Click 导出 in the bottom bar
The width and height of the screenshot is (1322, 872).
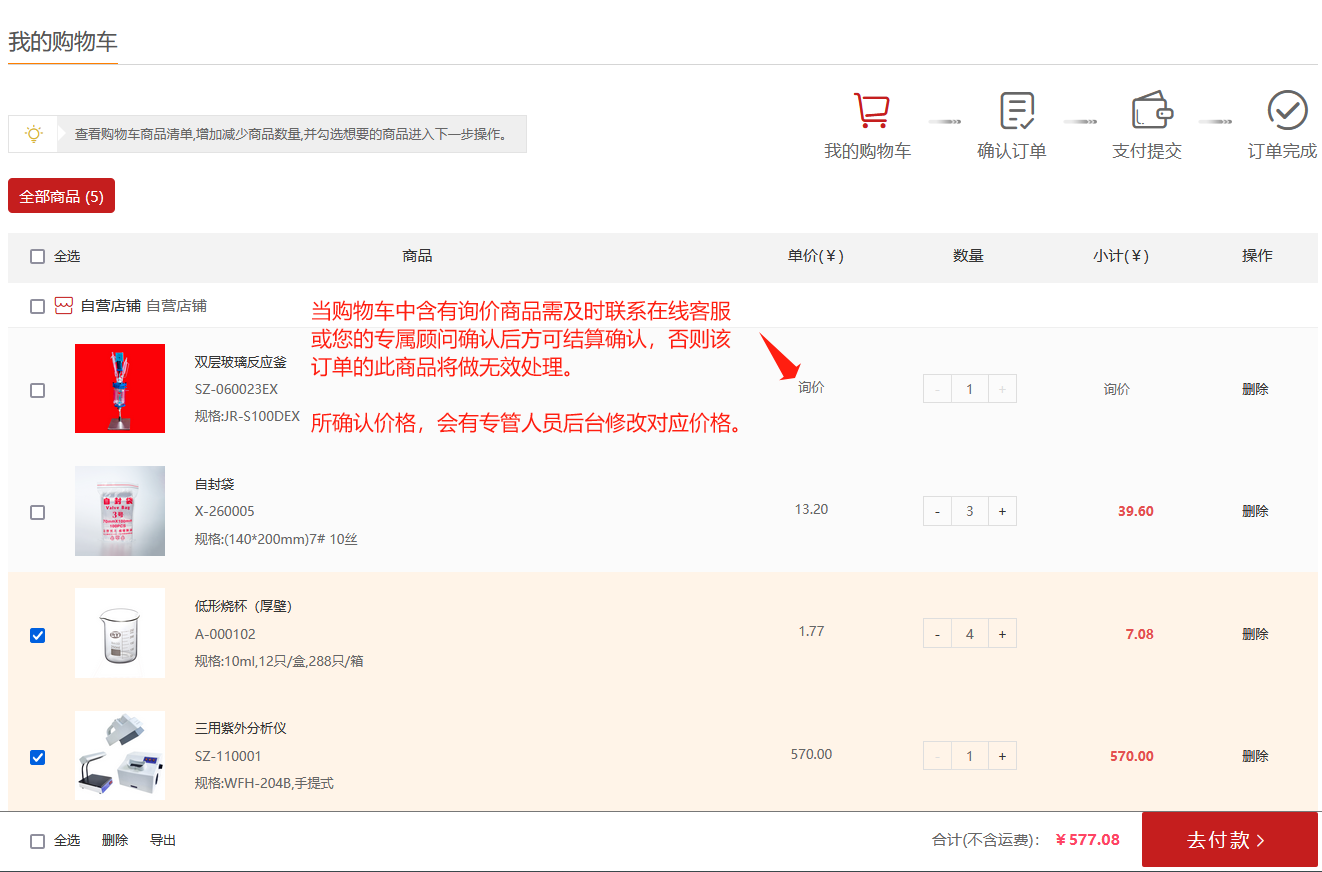(163, 840)
